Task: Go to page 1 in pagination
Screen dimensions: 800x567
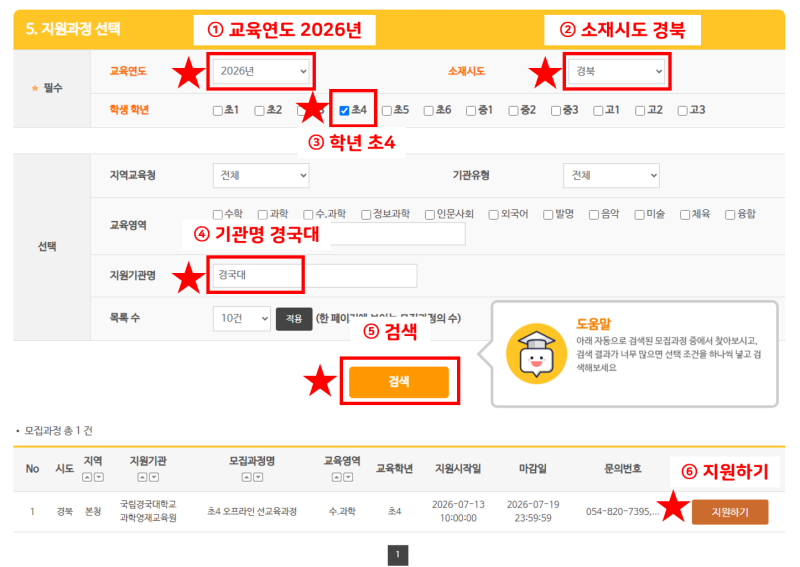Action: [398, 555]
